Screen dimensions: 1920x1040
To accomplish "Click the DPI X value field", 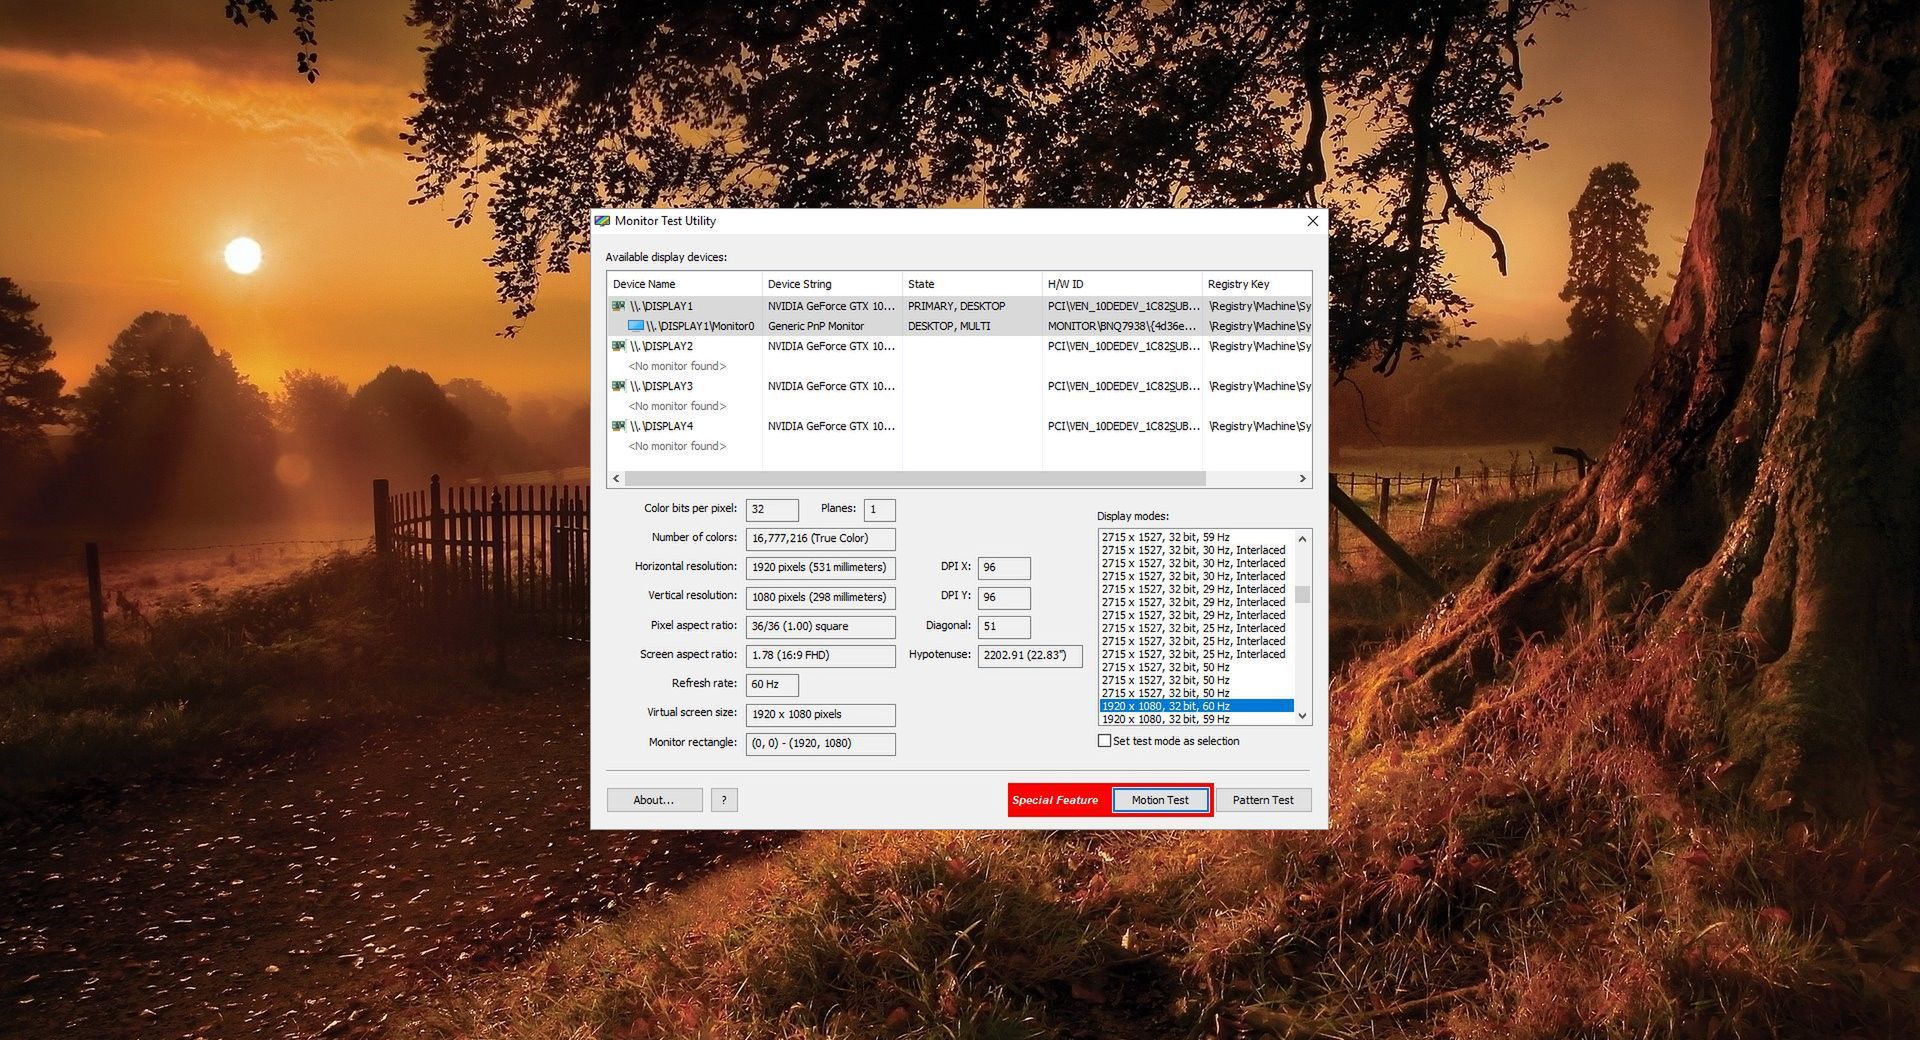I will (1002, 567).
